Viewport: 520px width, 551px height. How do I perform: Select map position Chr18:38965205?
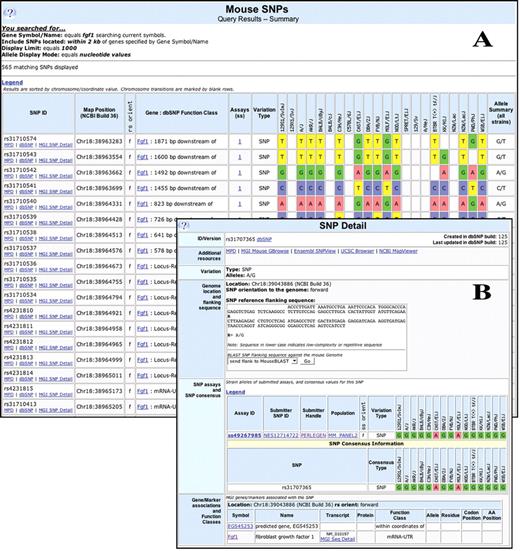click(99, 407)
